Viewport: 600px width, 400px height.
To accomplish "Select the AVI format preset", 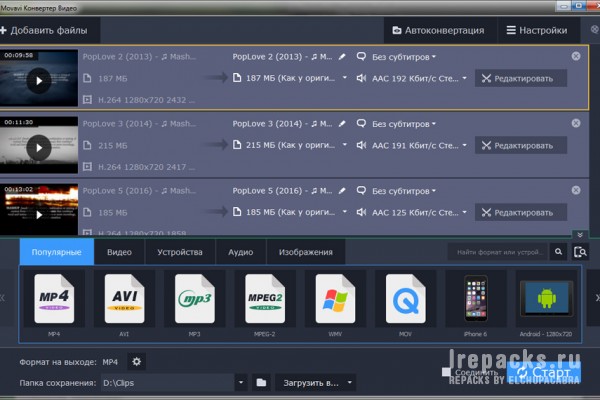I will 124,304.
